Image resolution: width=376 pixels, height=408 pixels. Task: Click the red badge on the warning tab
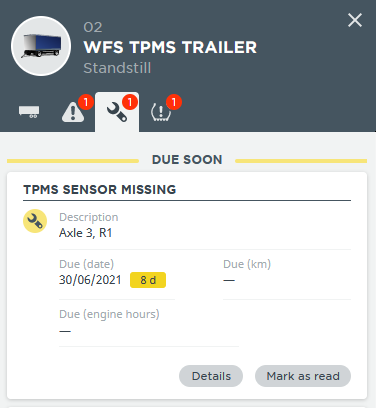(86, 102)
